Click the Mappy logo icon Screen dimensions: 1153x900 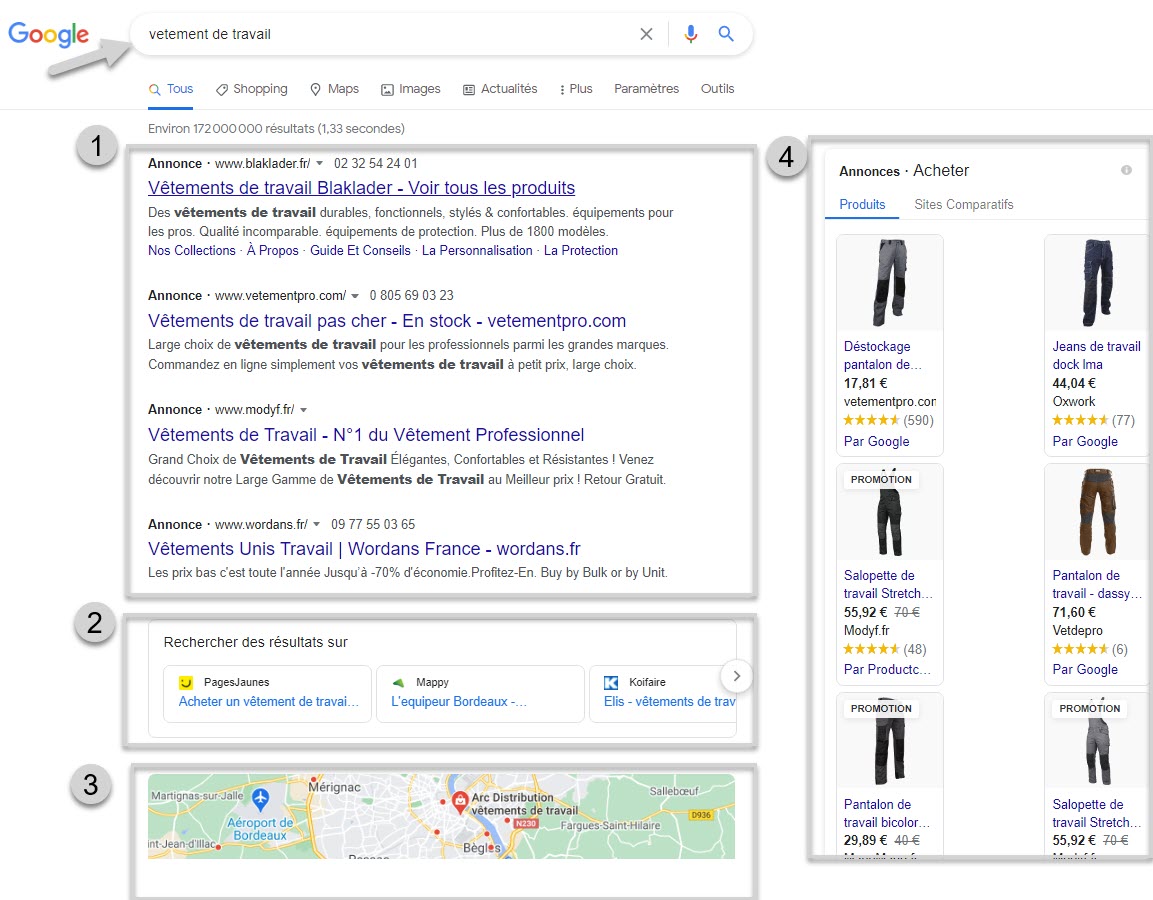click(x=399, y=682)
